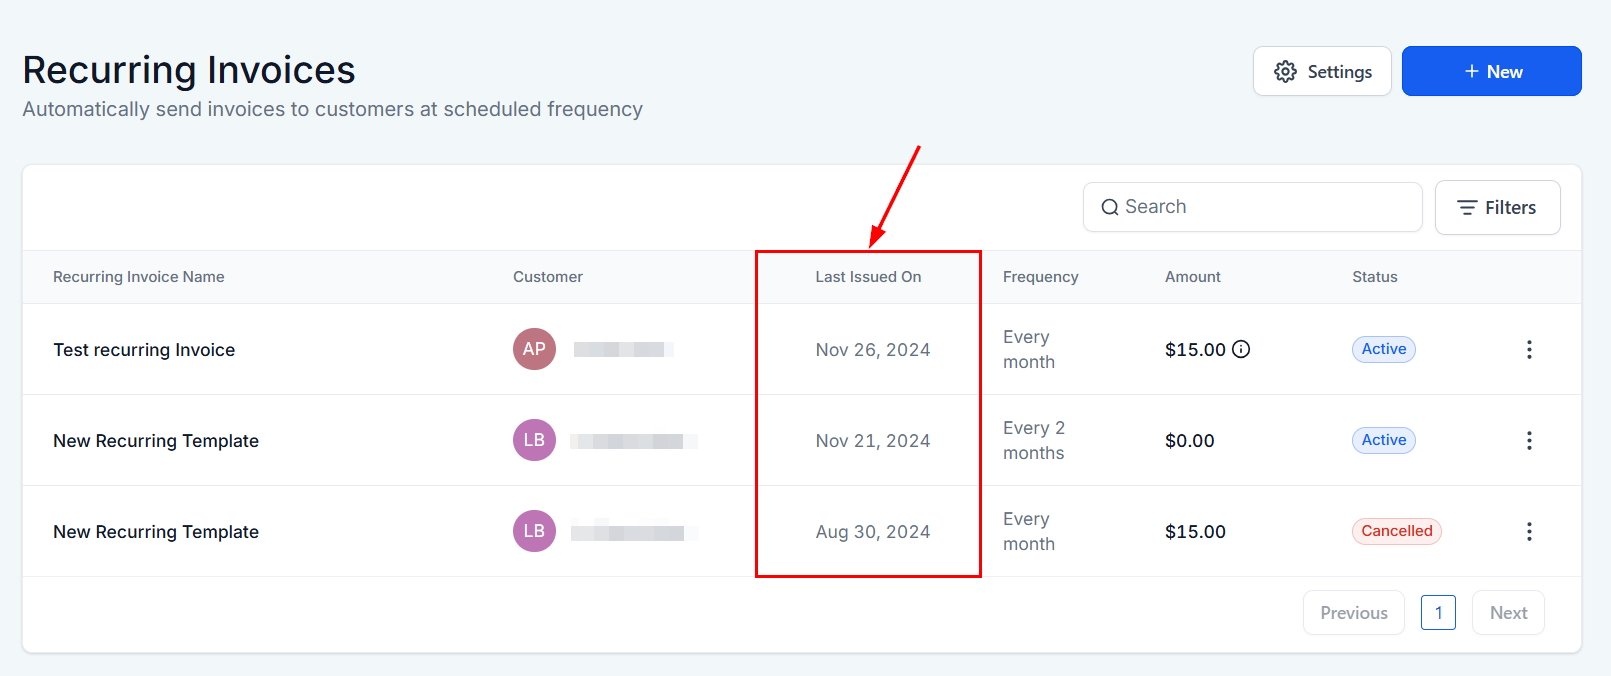Viewport: 1611px width, 676px height.
Task: Click the plus New button
Action: click(x=1491, y=72)
